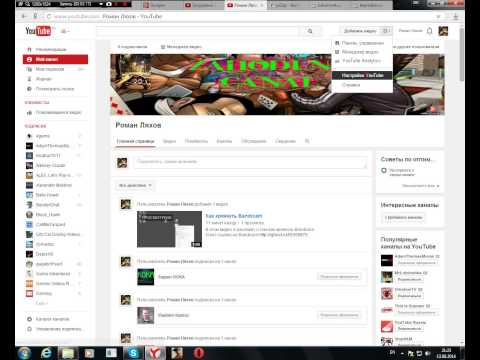Click the Gaming subscription icon in sidebar
Screen dimensions: 480x360
29,293
